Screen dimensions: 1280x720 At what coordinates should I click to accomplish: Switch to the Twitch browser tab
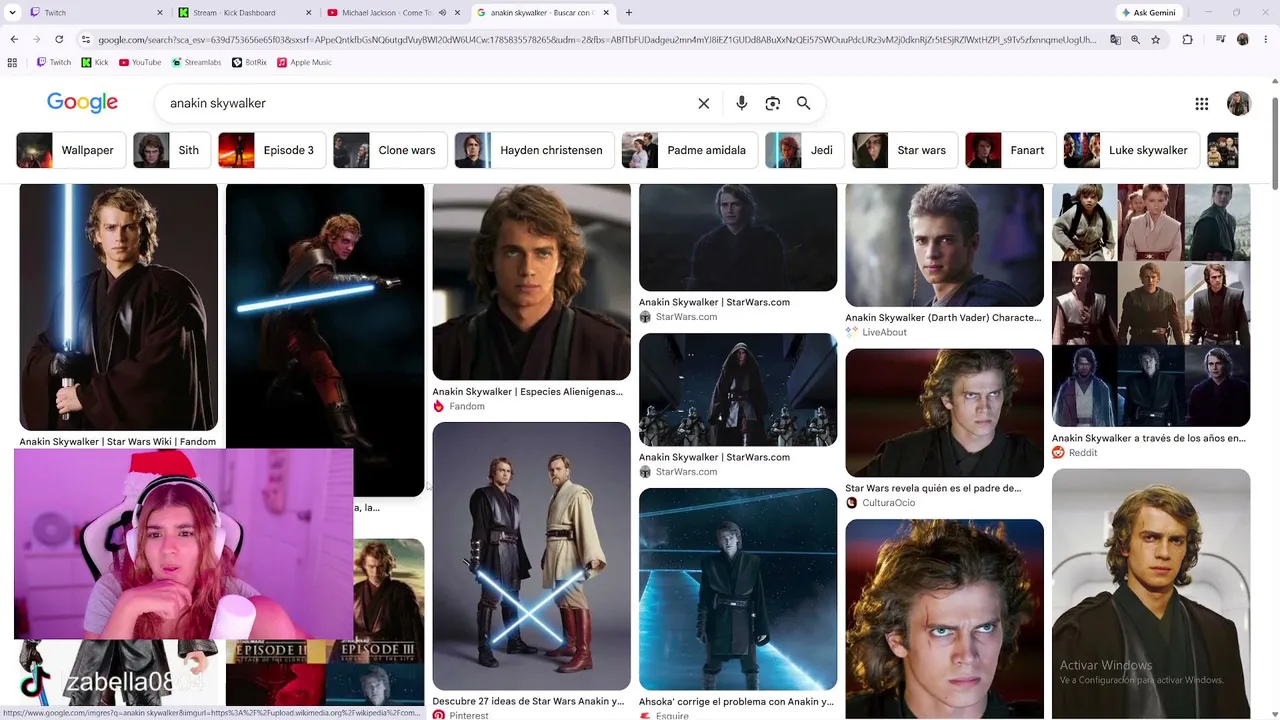[96, 13]
